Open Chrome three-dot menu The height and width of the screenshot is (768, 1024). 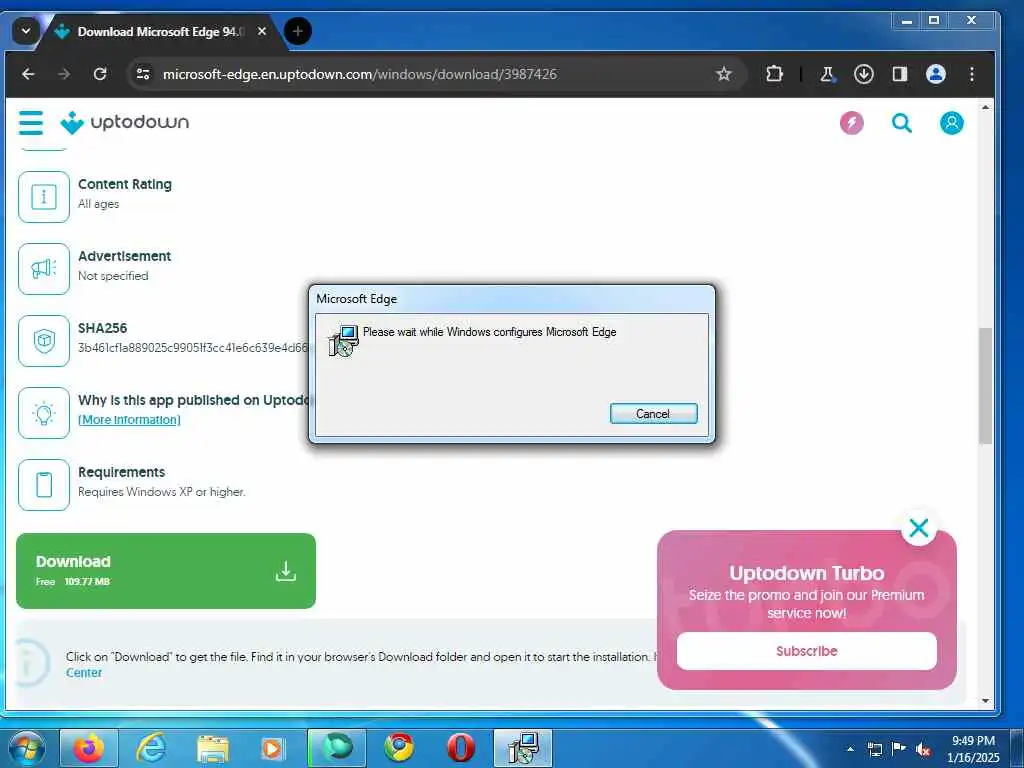(x=972, y=74)
